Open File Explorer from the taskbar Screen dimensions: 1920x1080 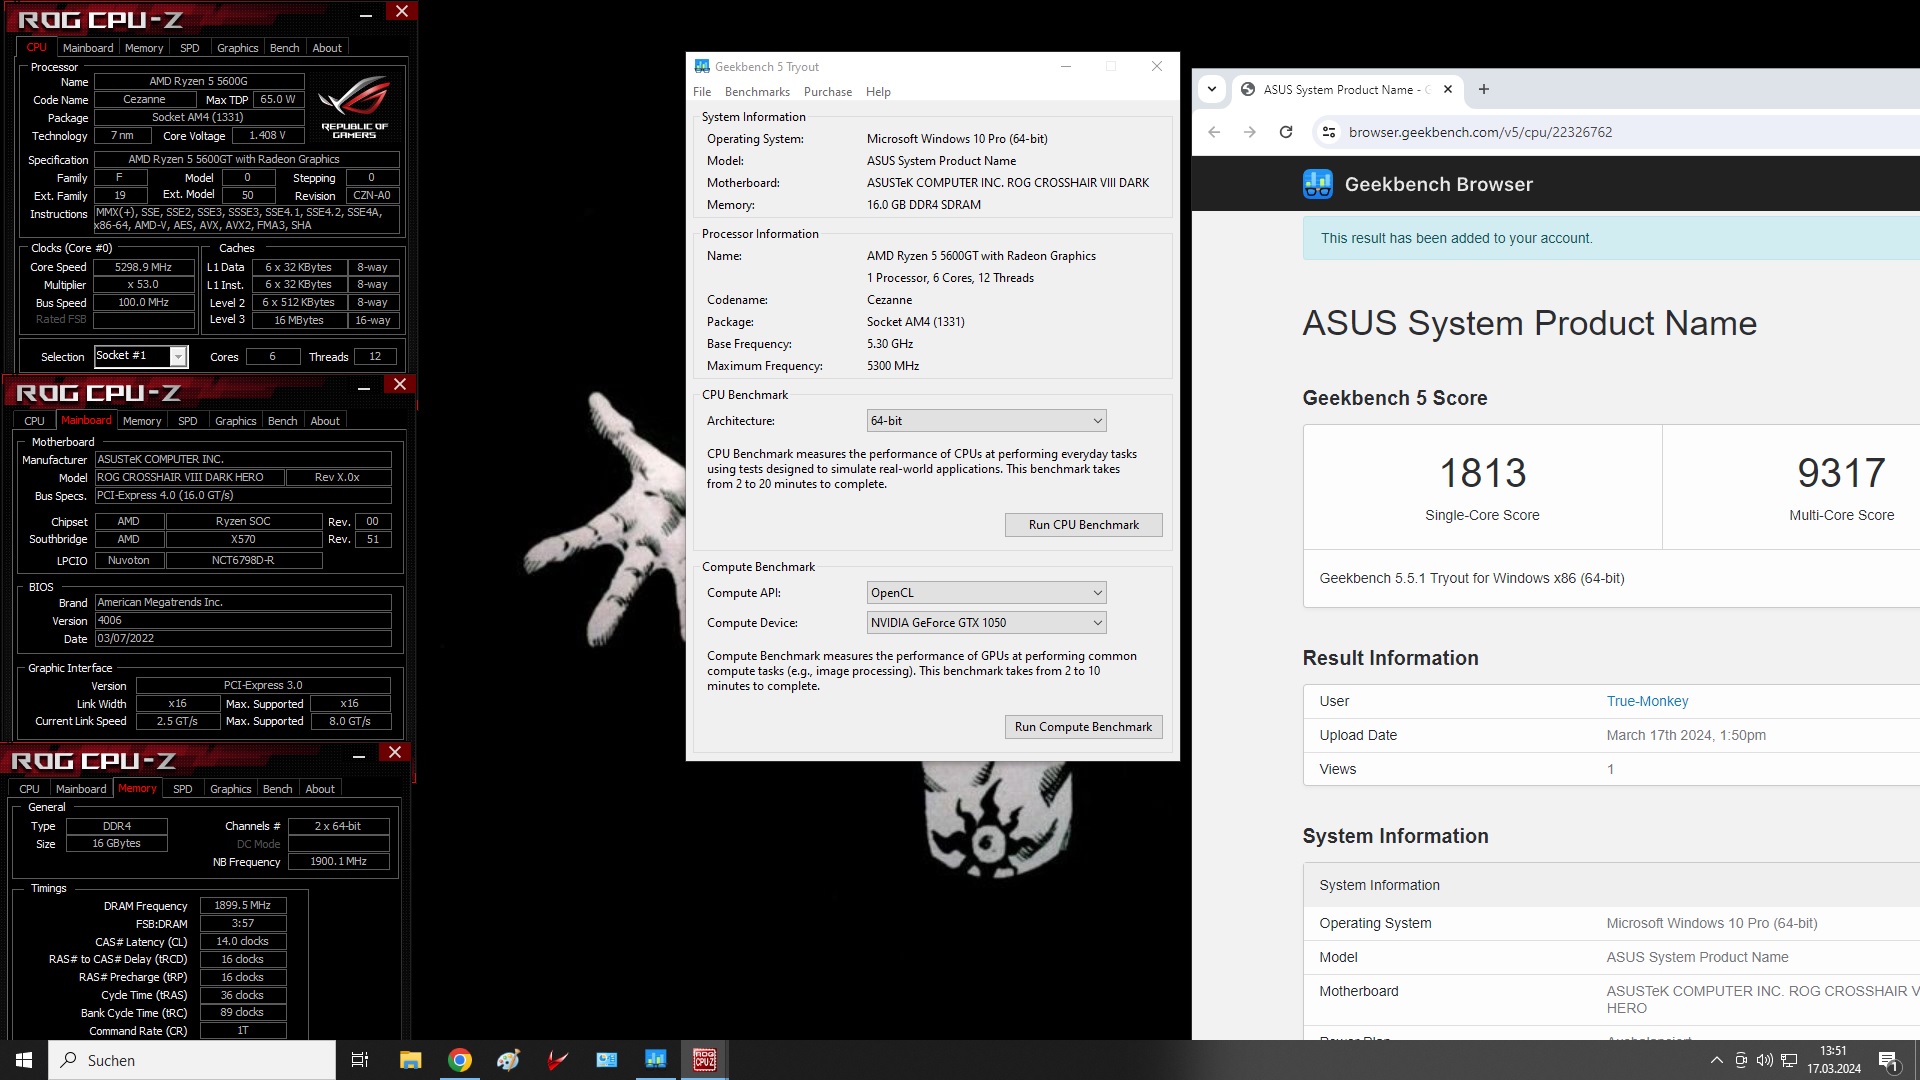coord(410,1060)
